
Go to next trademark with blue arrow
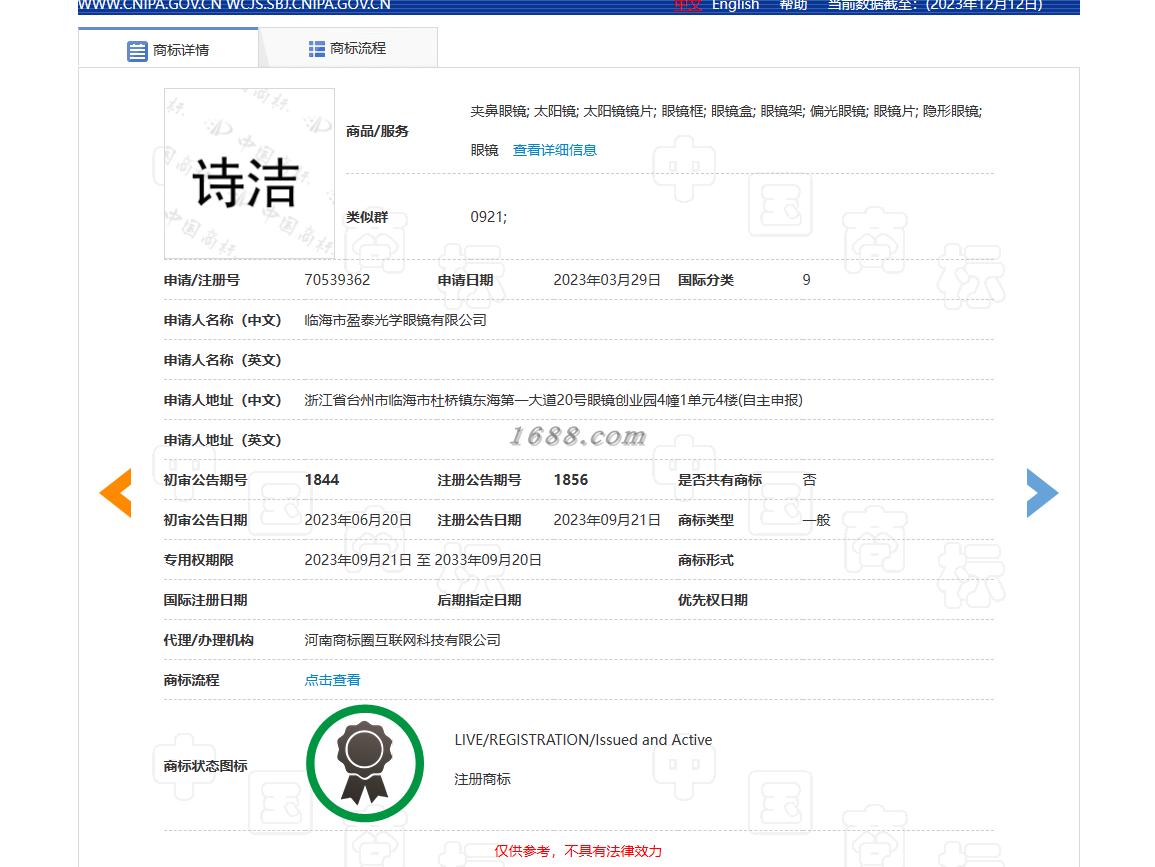pyautogui.click(x=1042, y=493)
